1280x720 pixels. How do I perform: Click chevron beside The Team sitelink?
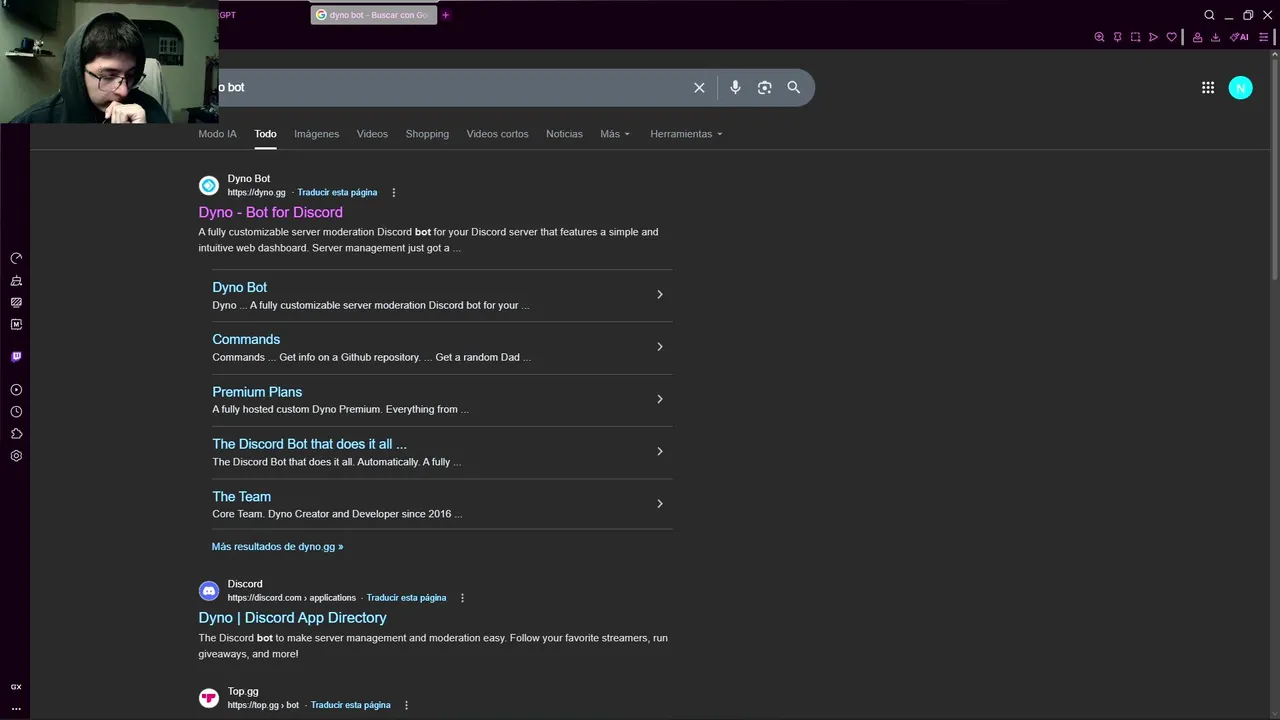click(x=659, y=504)
